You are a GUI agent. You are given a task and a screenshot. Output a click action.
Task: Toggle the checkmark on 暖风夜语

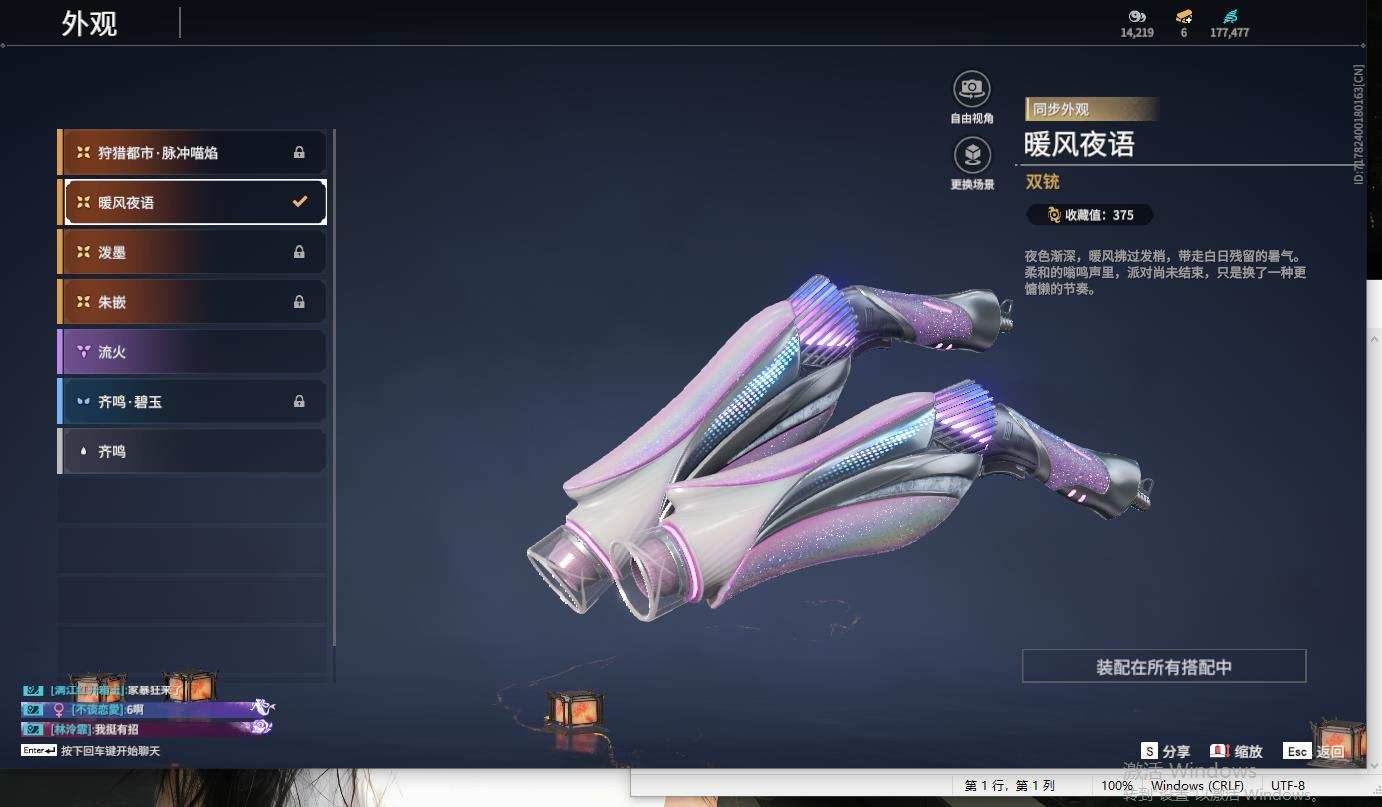click(299, 202)
